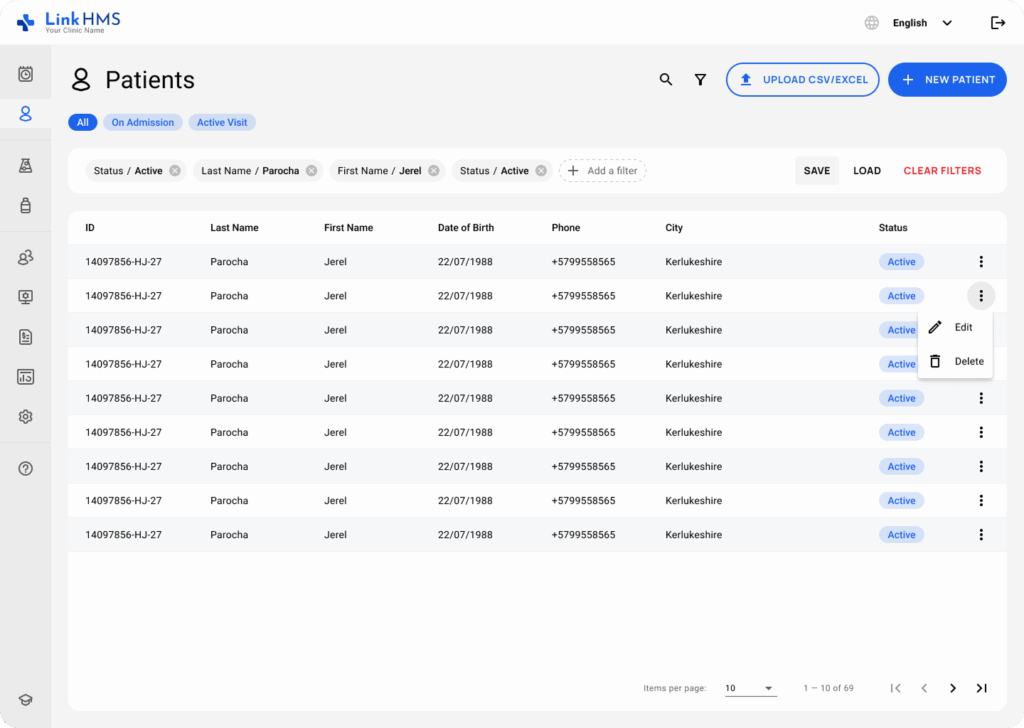Screen dimensions: 1024x728
Task: Open Add a filter selector
Action: click(602, 170)
